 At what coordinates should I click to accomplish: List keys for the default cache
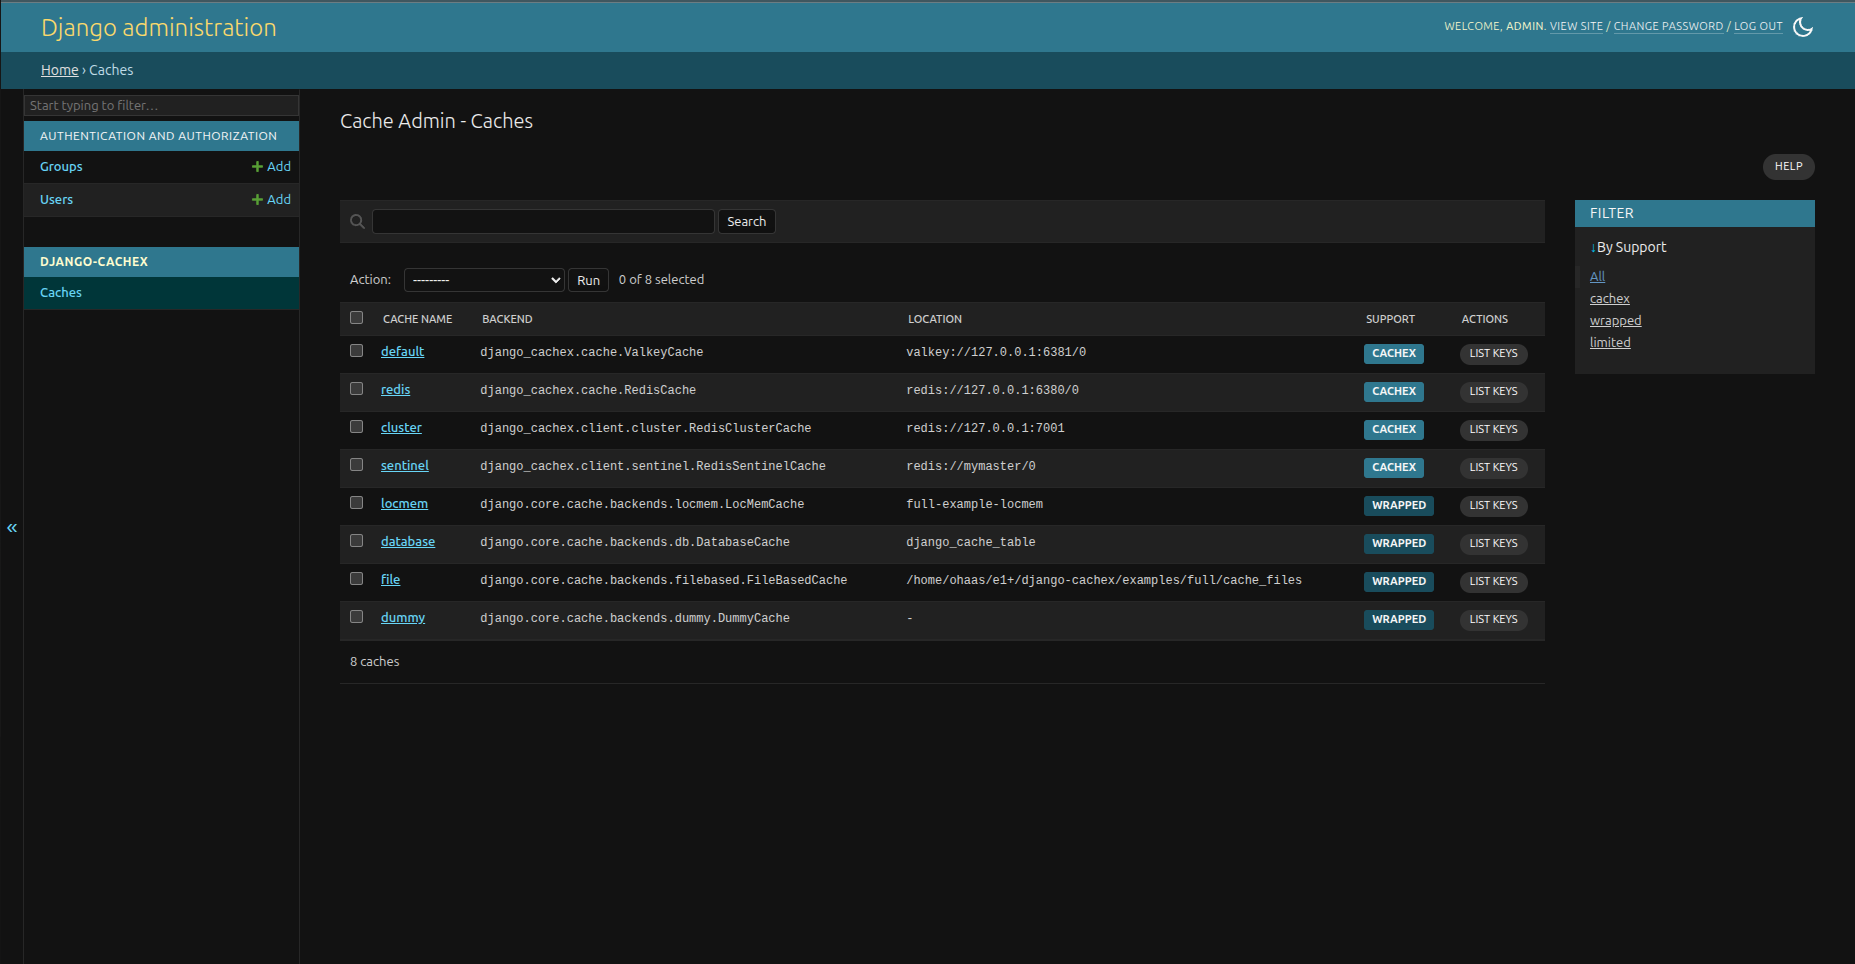1493,353
